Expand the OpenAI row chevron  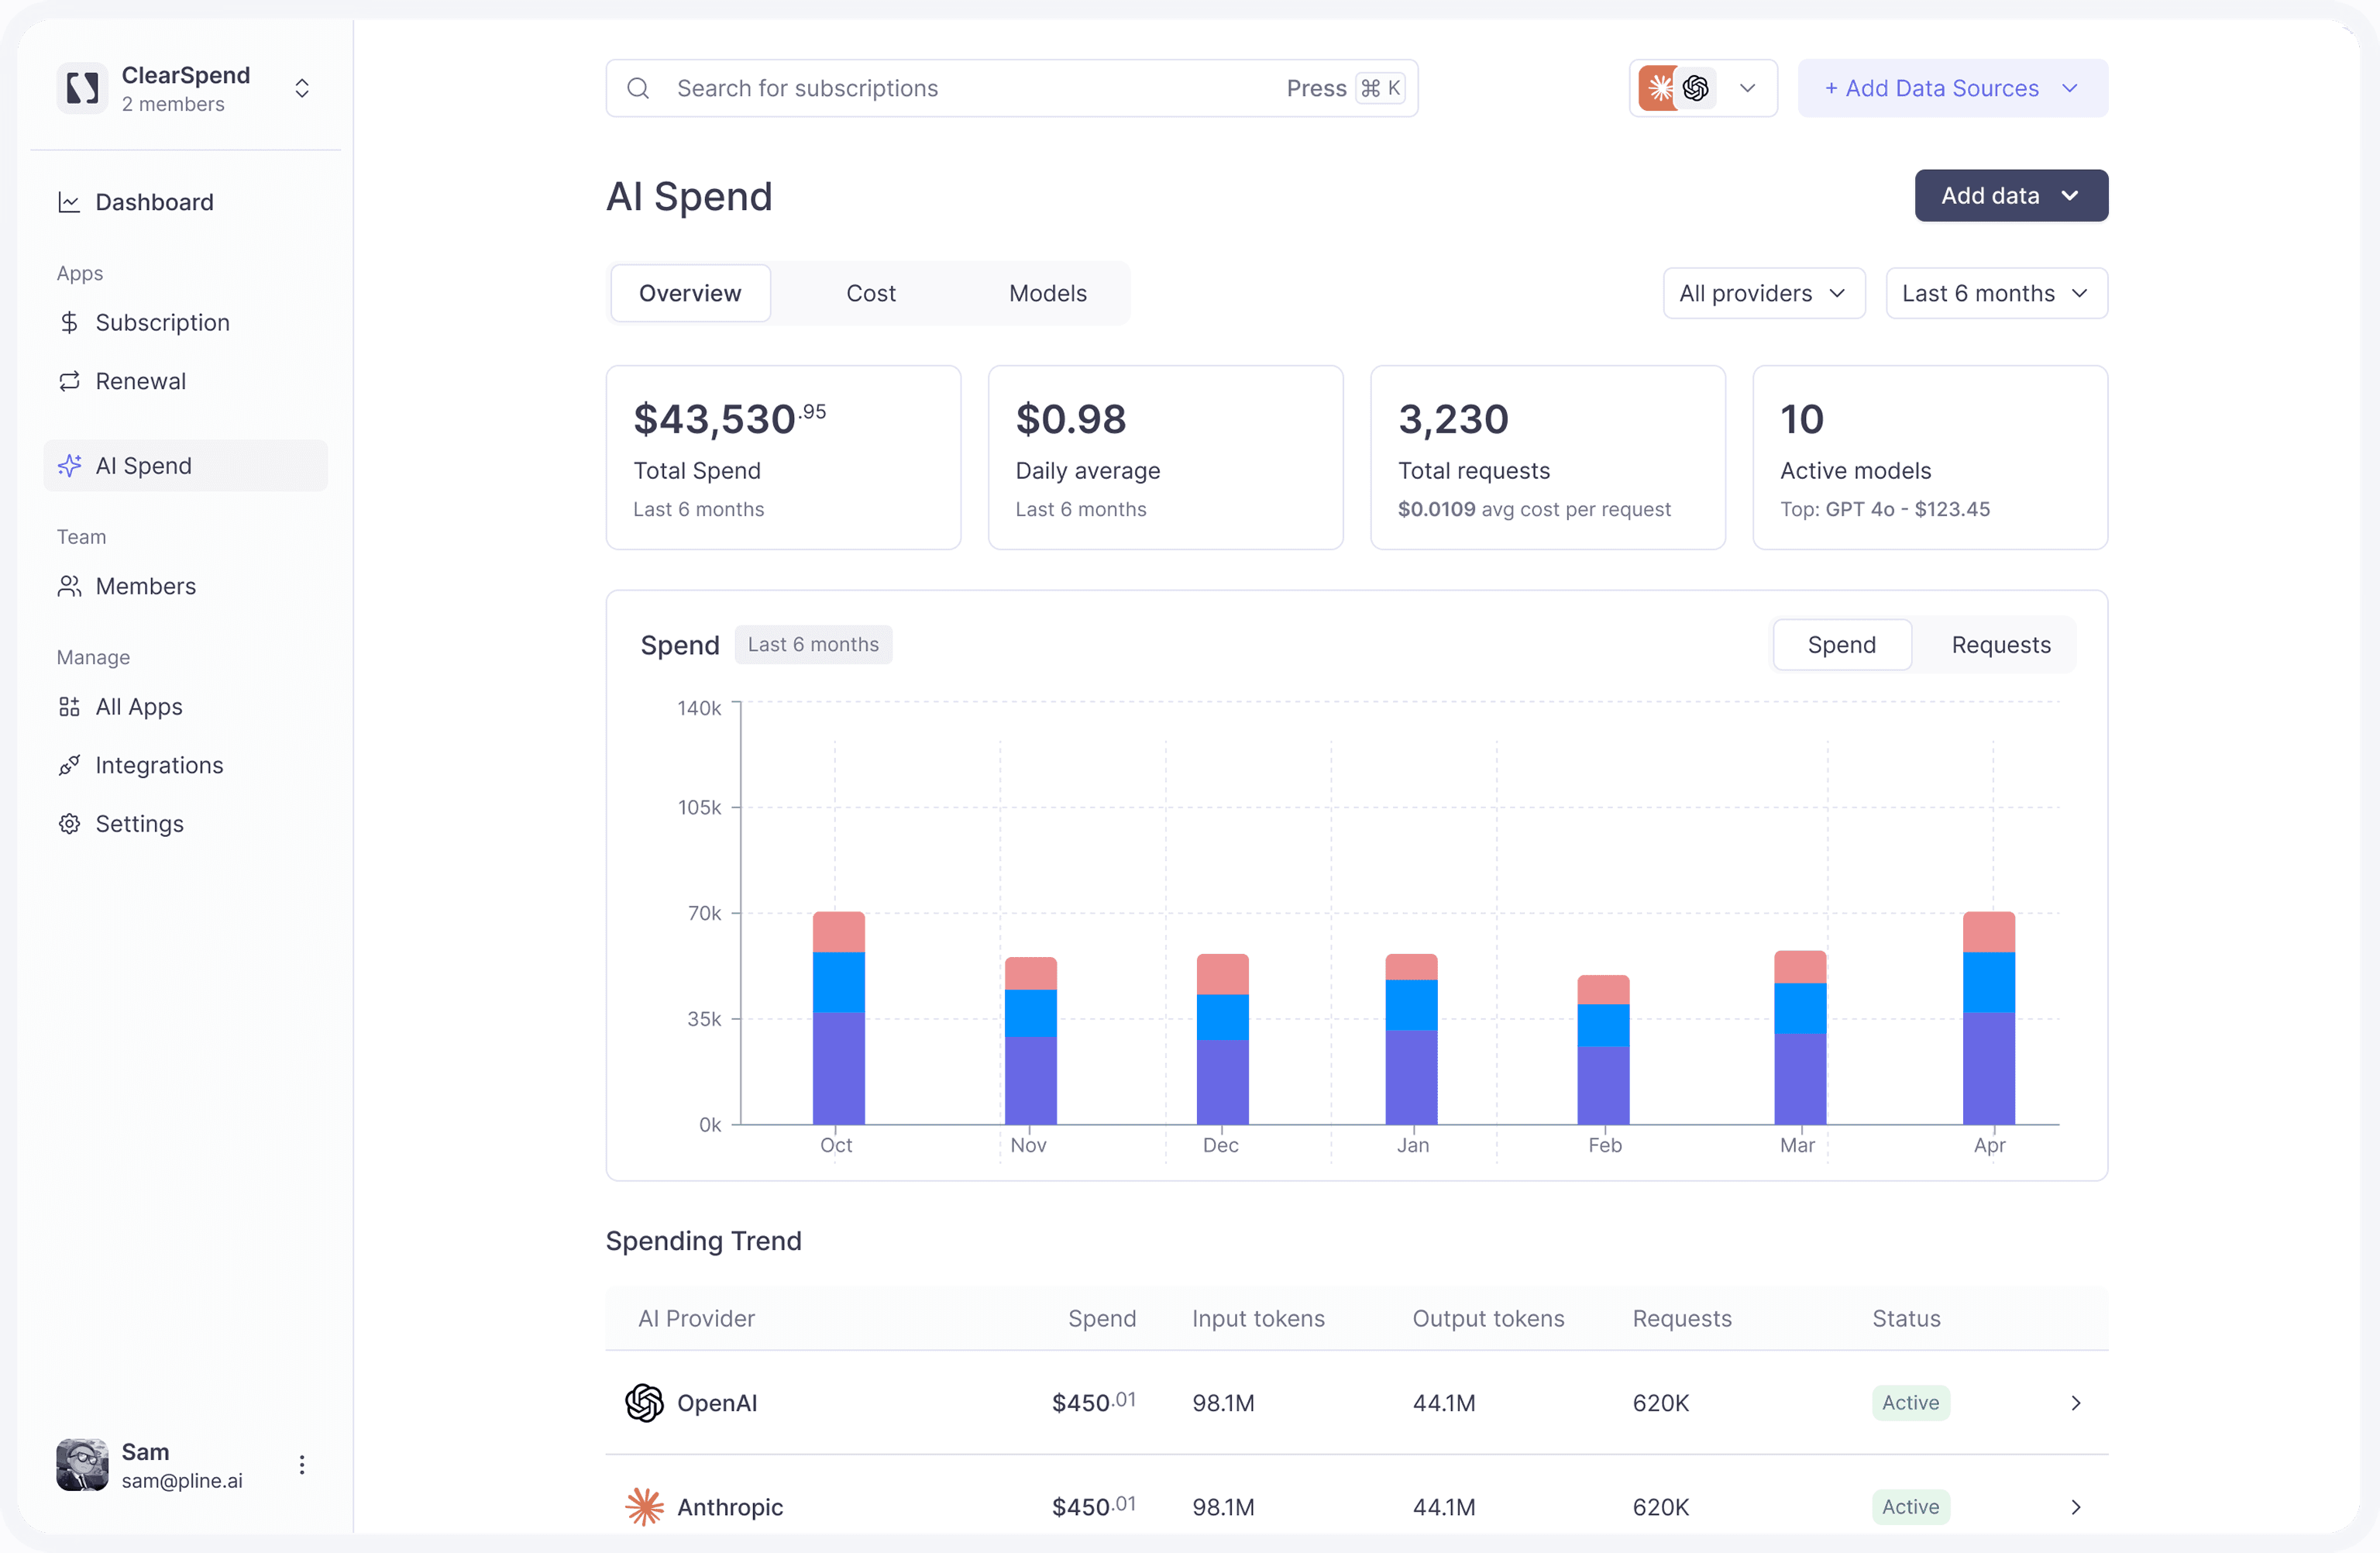pyautogui.click(x=2076, y=1402)
